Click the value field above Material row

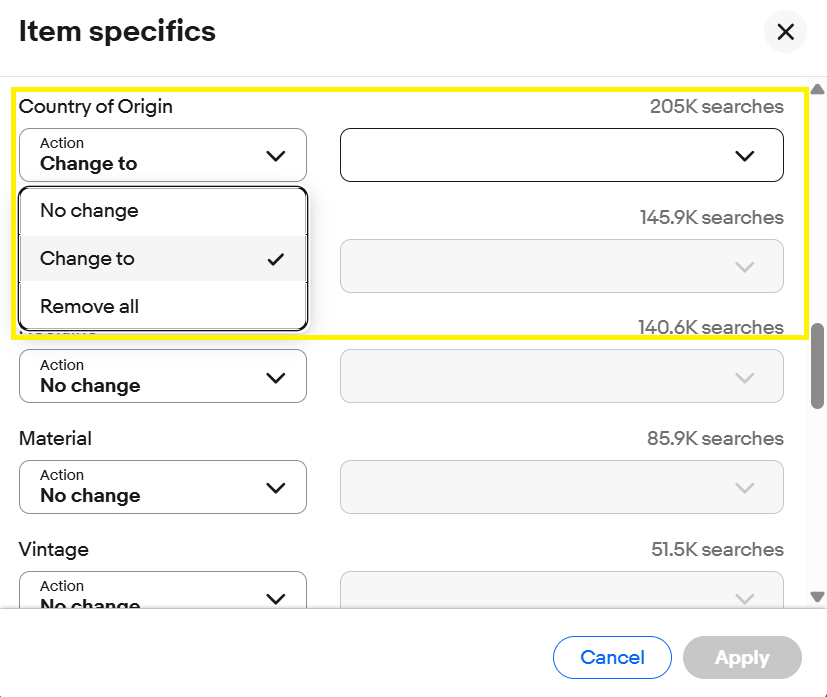561,376
